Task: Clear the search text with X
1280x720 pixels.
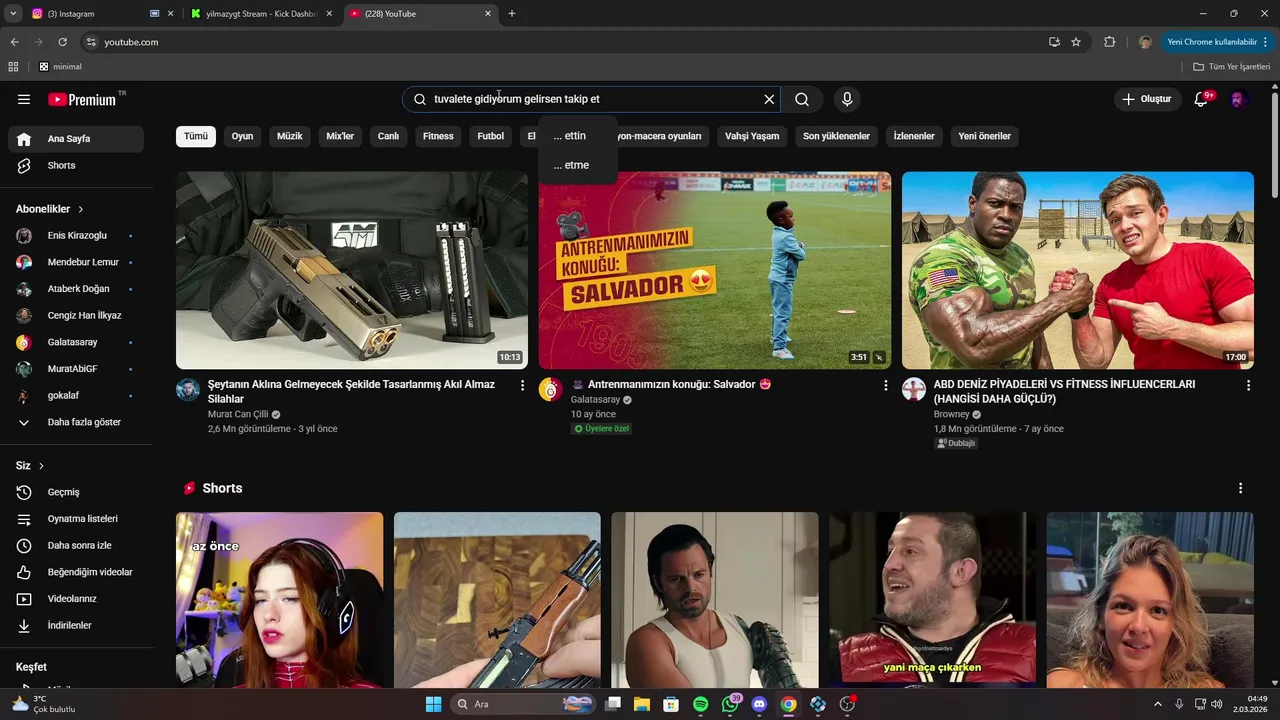Action: coord(769,99)
